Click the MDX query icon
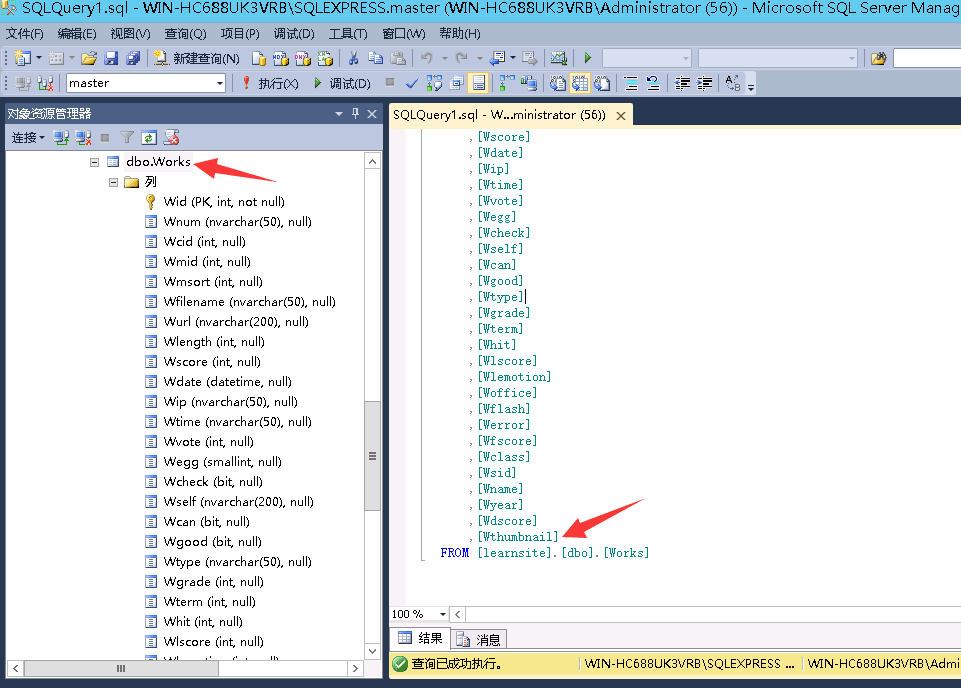Screen dimensions: 961x688 (x=281, y=58)
